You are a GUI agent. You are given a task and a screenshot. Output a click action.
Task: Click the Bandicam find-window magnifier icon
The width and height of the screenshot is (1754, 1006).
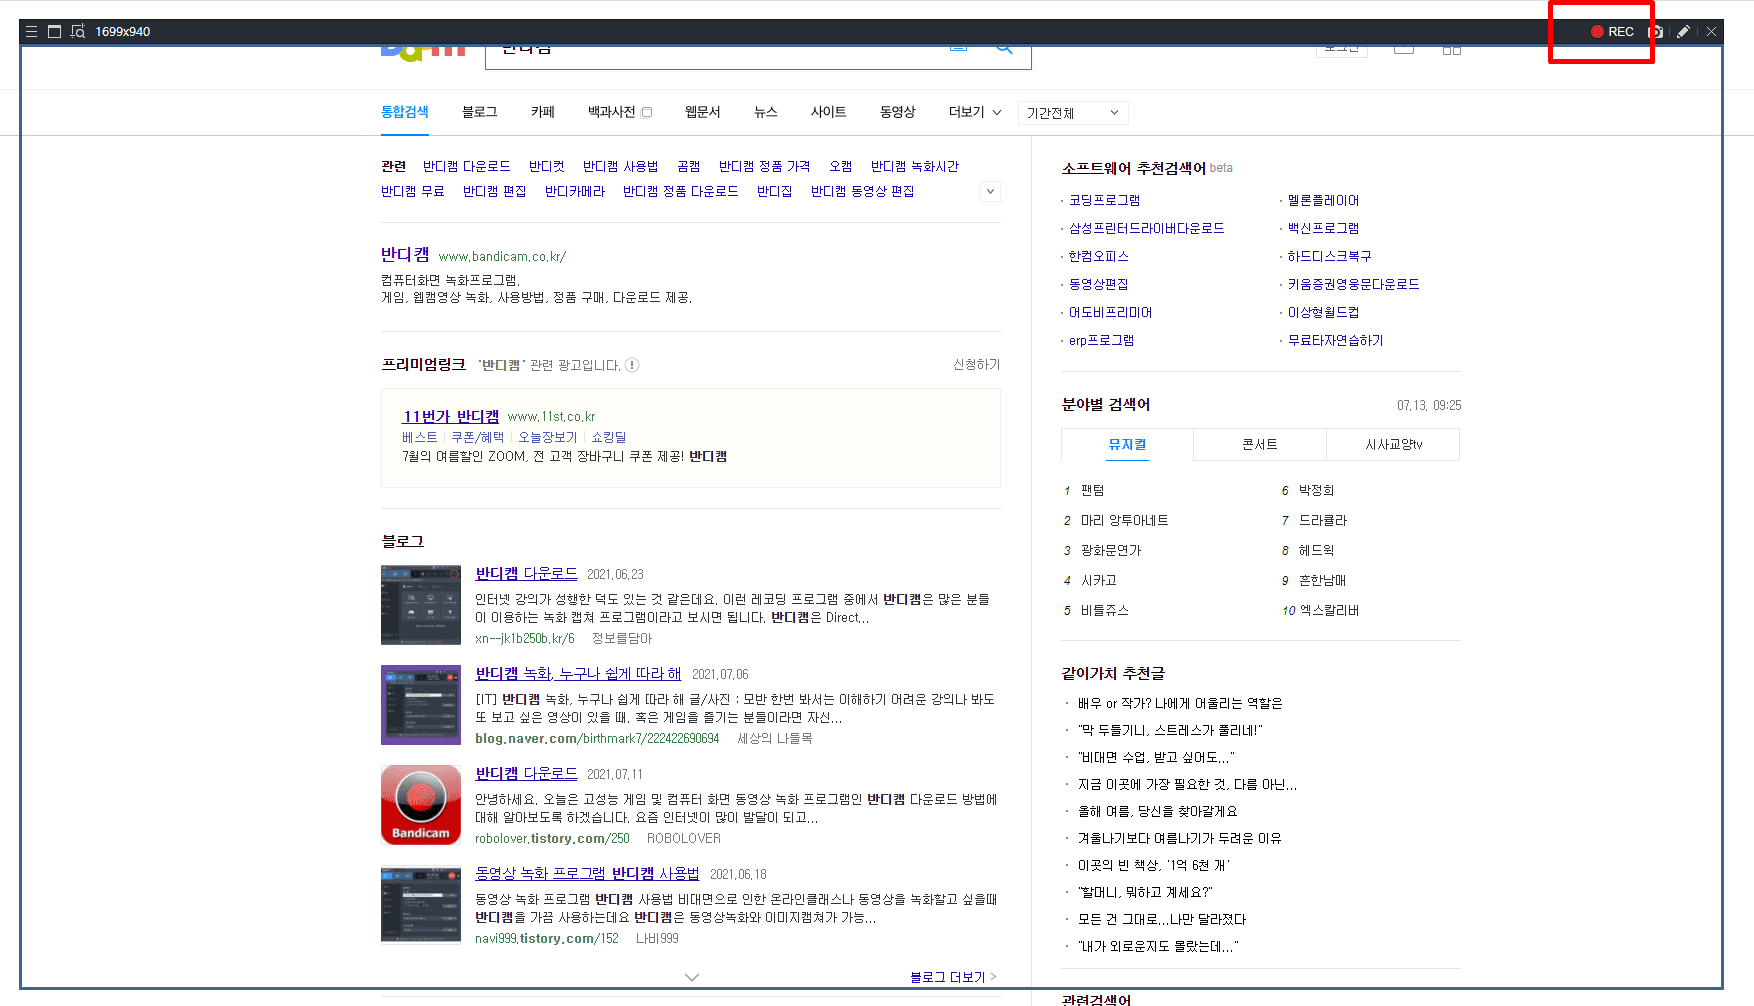click(78, 32)
